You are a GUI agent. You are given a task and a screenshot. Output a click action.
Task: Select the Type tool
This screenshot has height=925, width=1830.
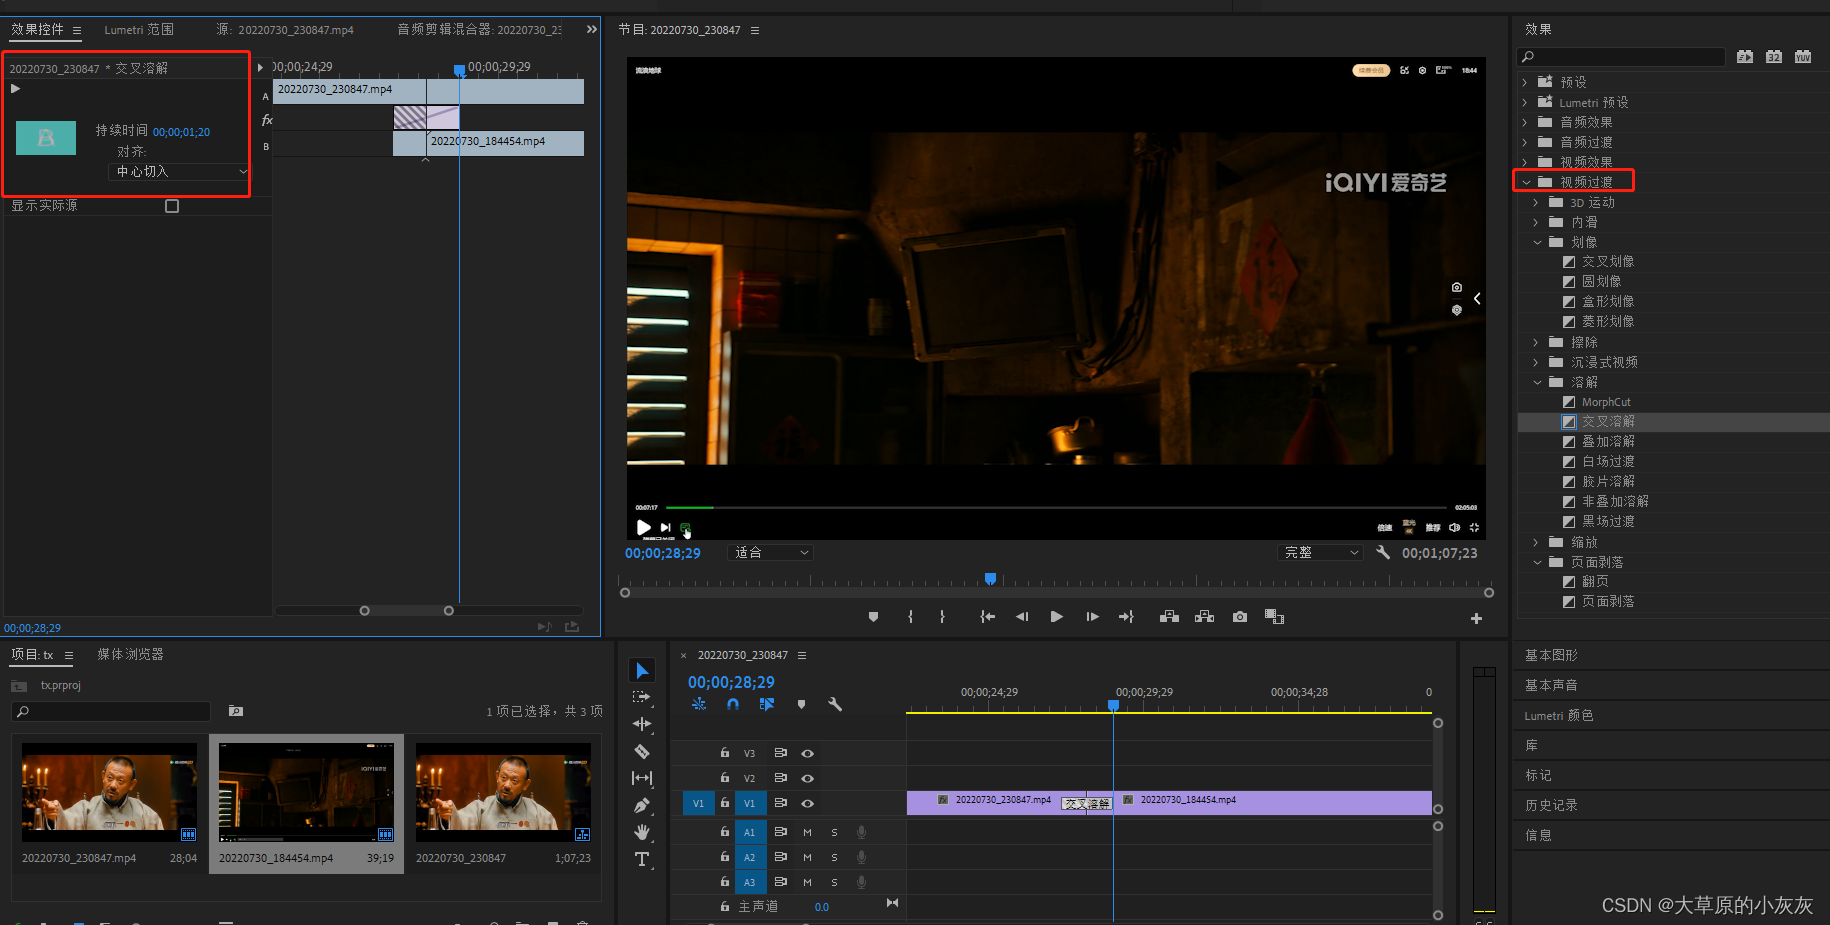point(642,859)
